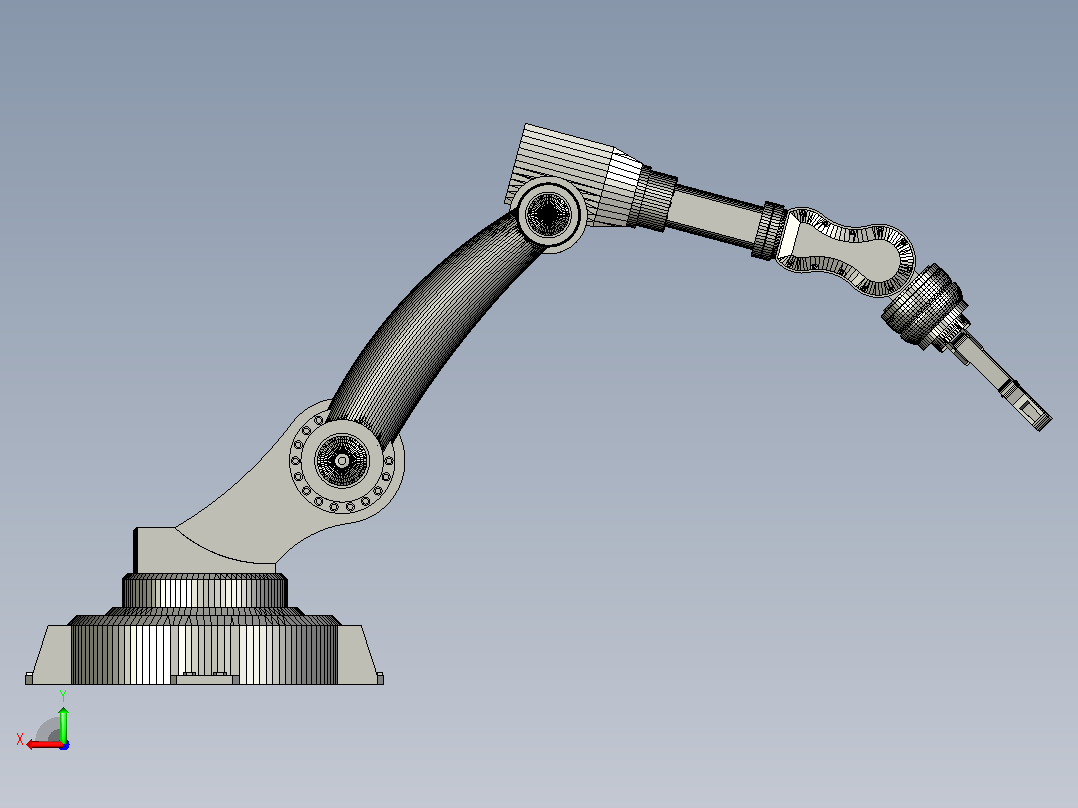Select the peanut-shaped wrist link

[x=847, y=250]
